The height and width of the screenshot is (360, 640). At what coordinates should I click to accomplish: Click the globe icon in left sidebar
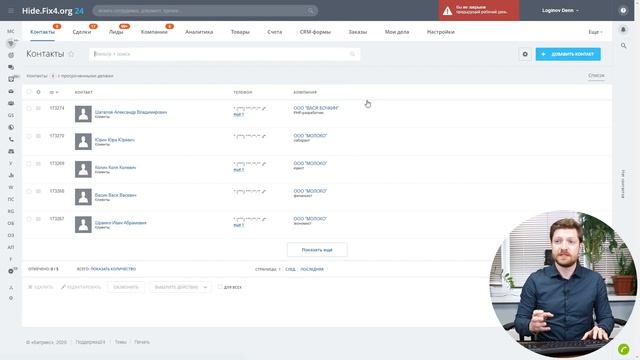[x=11, y=127]
